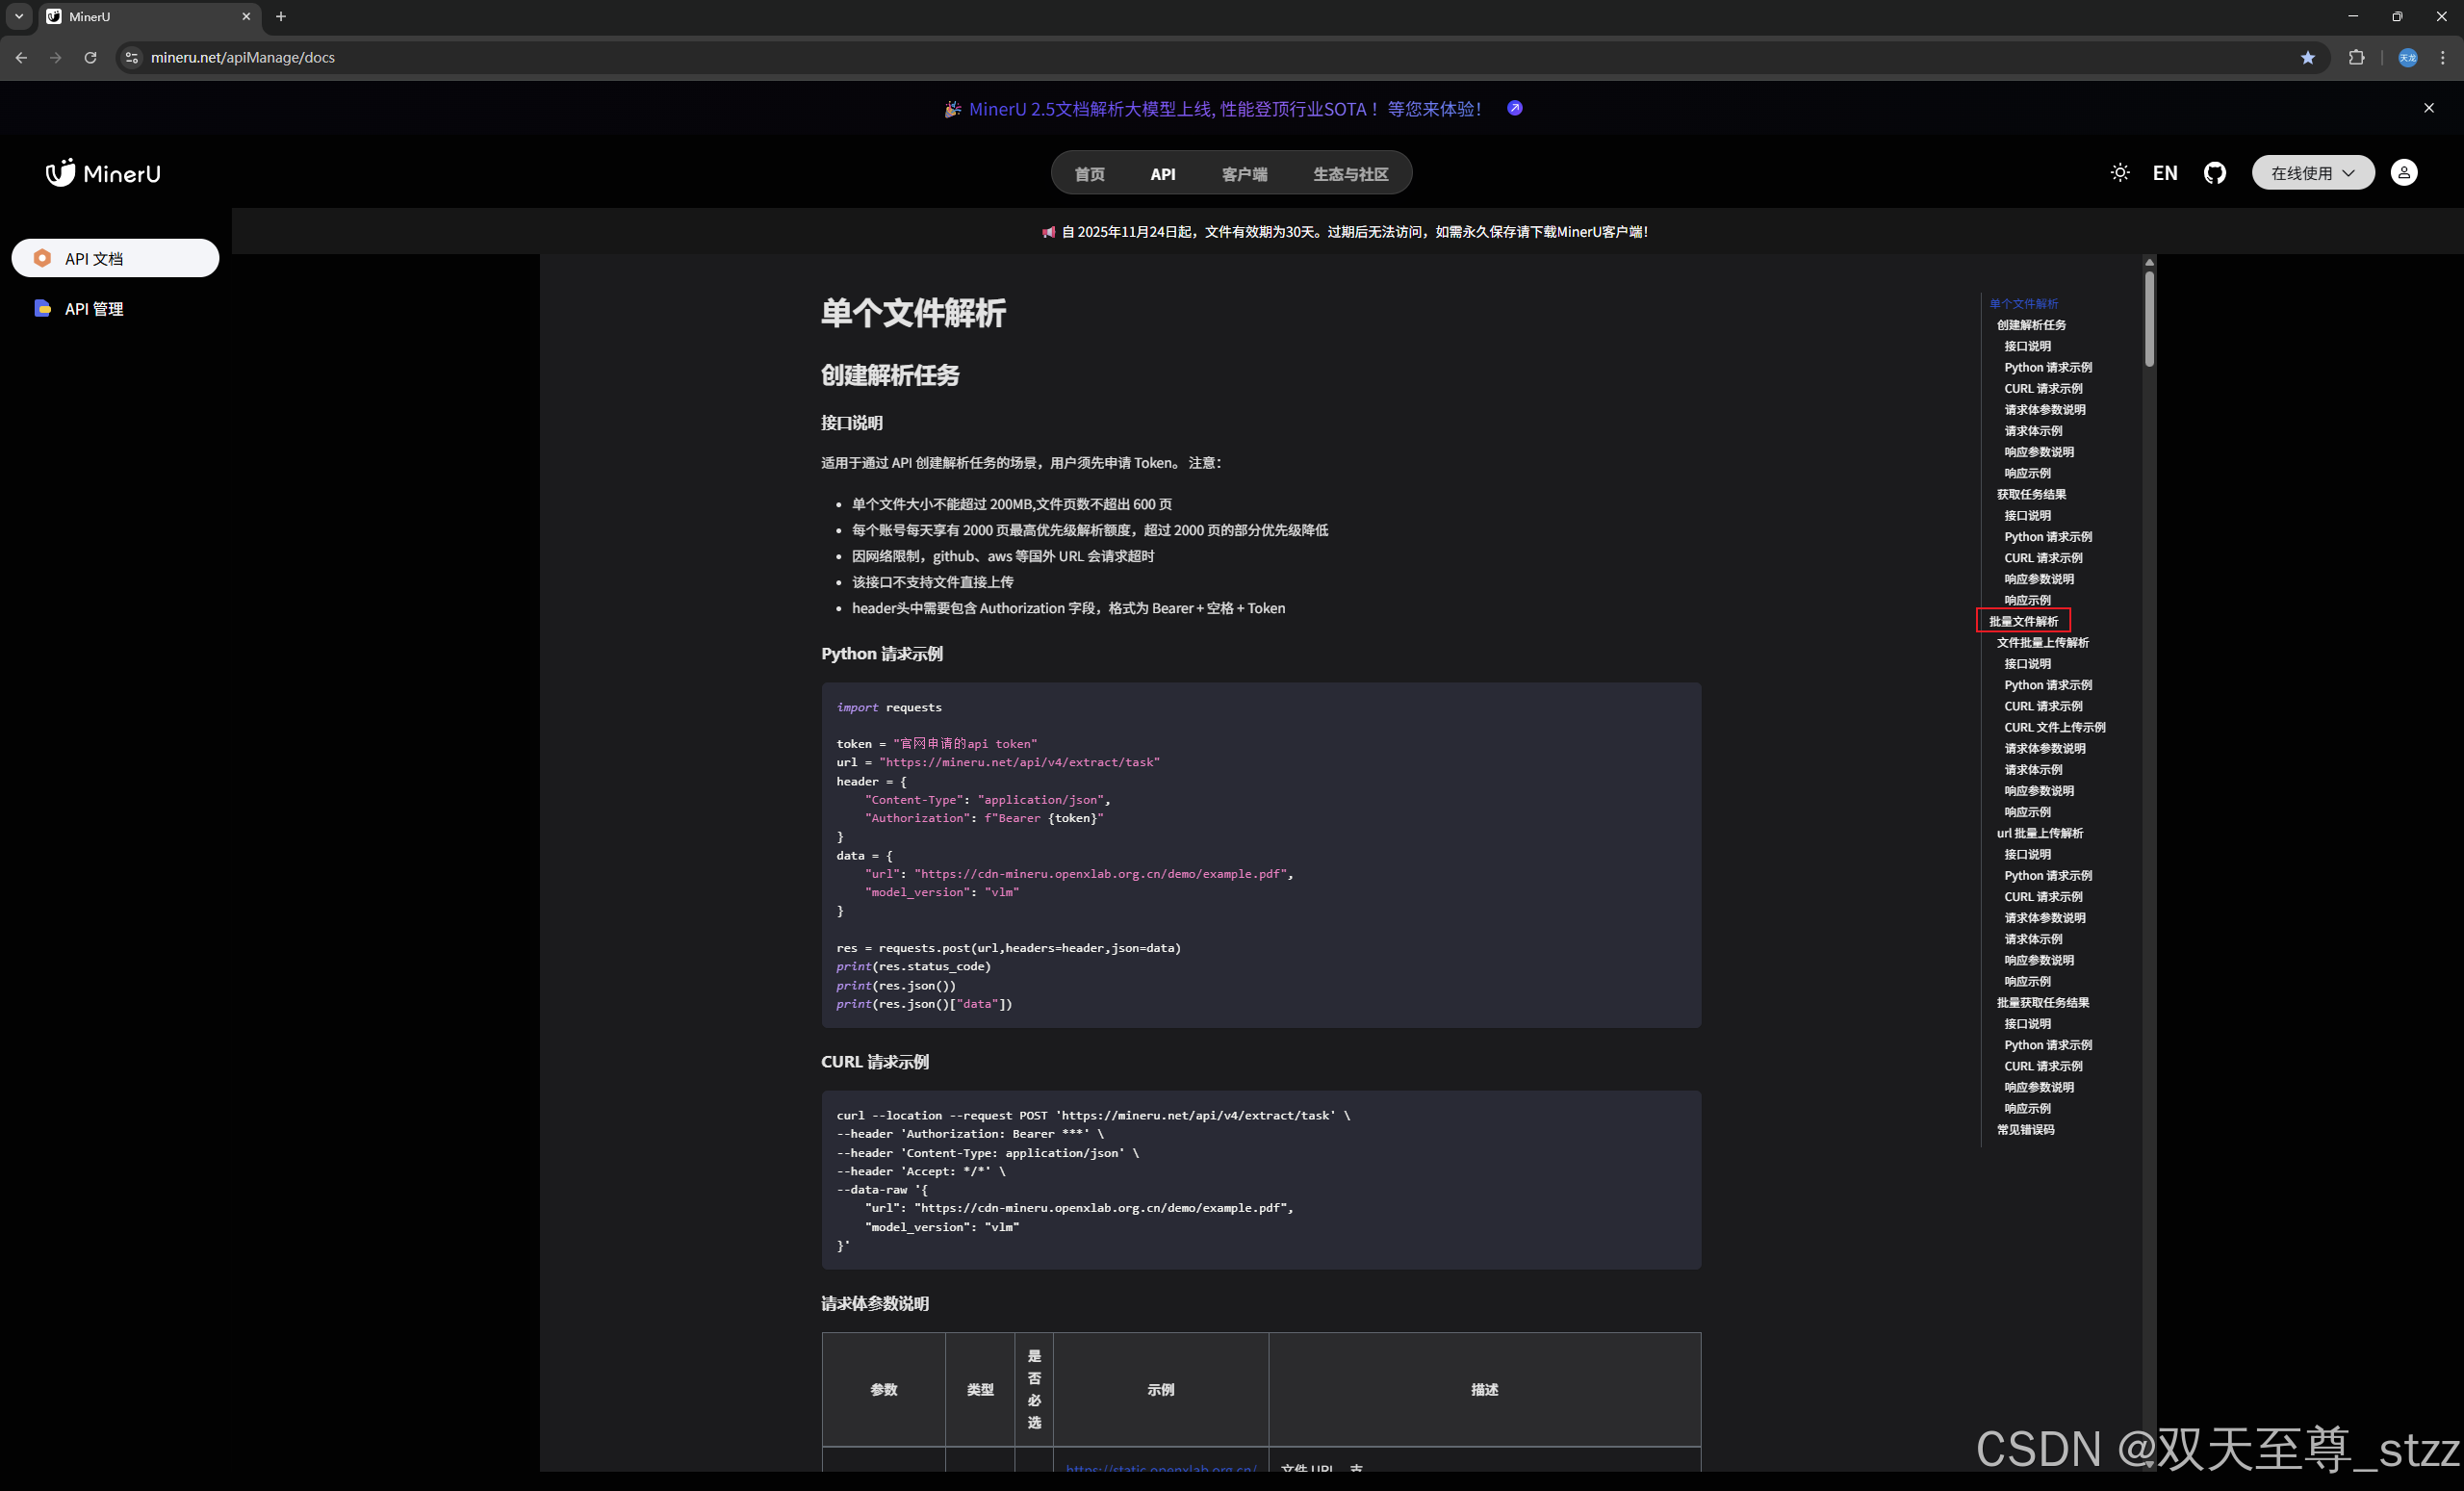Click the CURL 请求示例 heading
This screenshot has width=2464, height=1491.
874,1062
